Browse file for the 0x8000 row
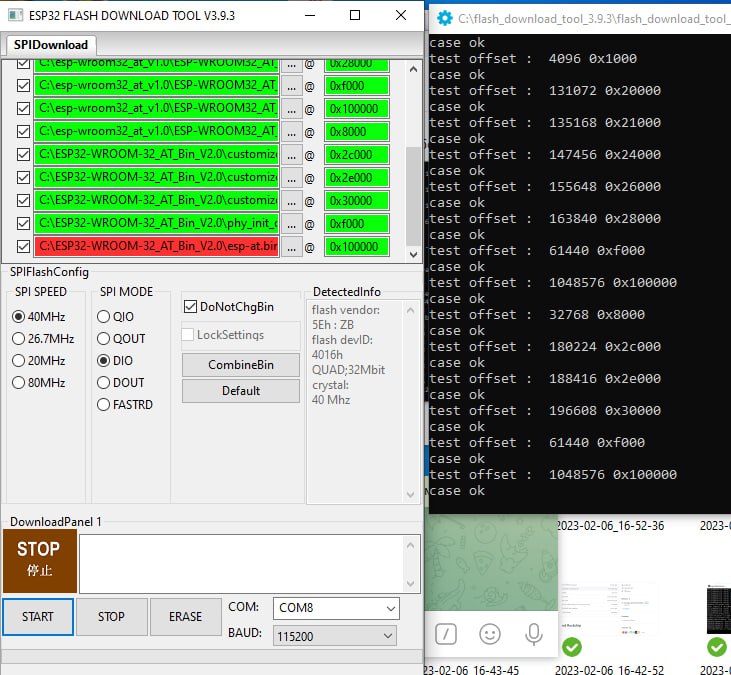The image size is (731, 675). click(x=291, y=132)
